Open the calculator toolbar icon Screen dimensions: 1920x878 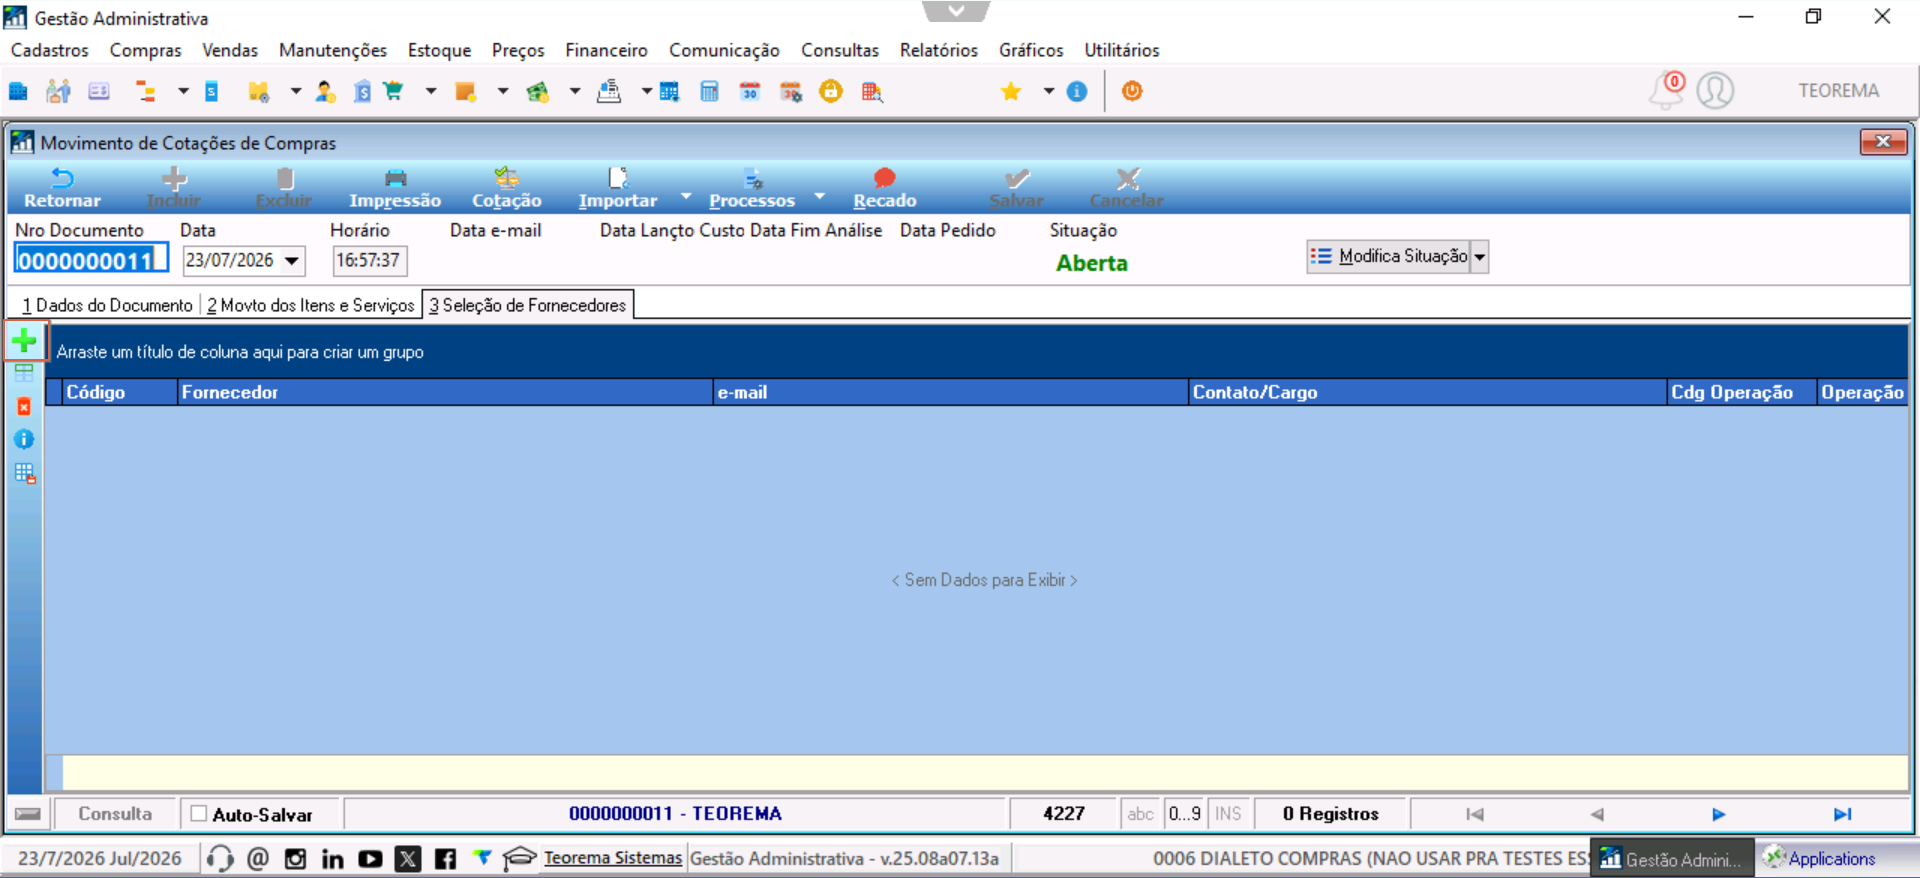(709, 92)
